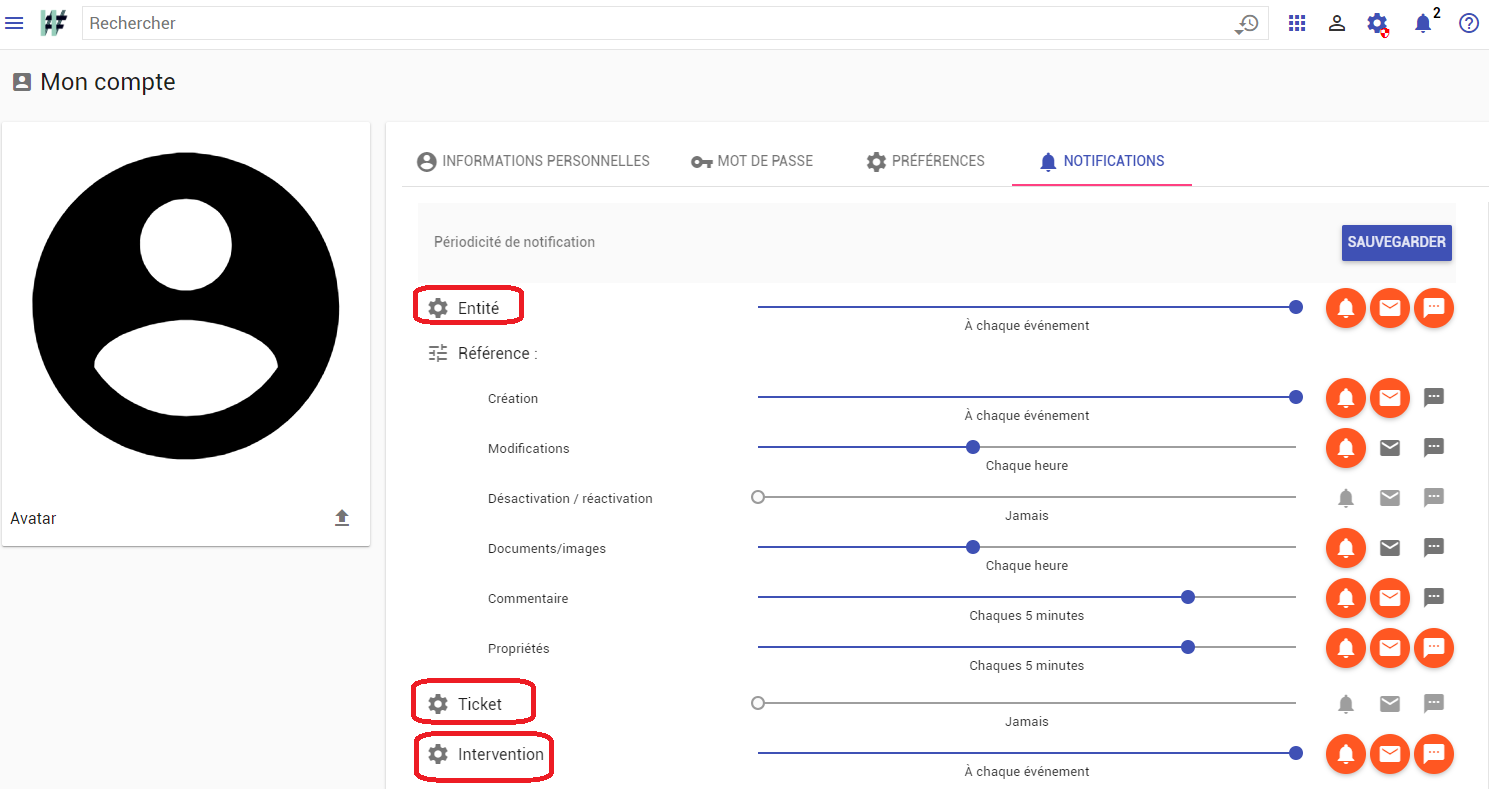Image resolution: width=1489 pixels, height=789 pixels.
Task: Expand the Ticket notification section
Action: [x=438, y=704]
